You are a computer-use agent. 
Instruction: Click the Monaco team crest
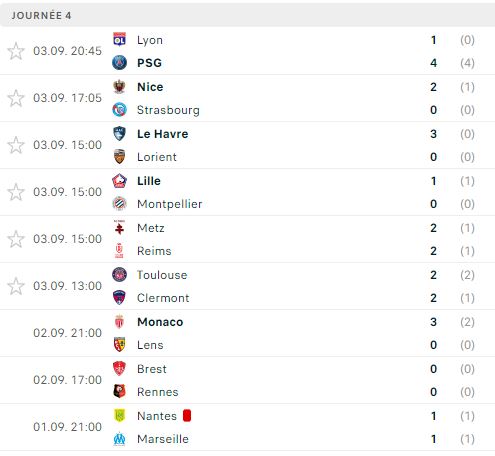(x=119, y=322)
